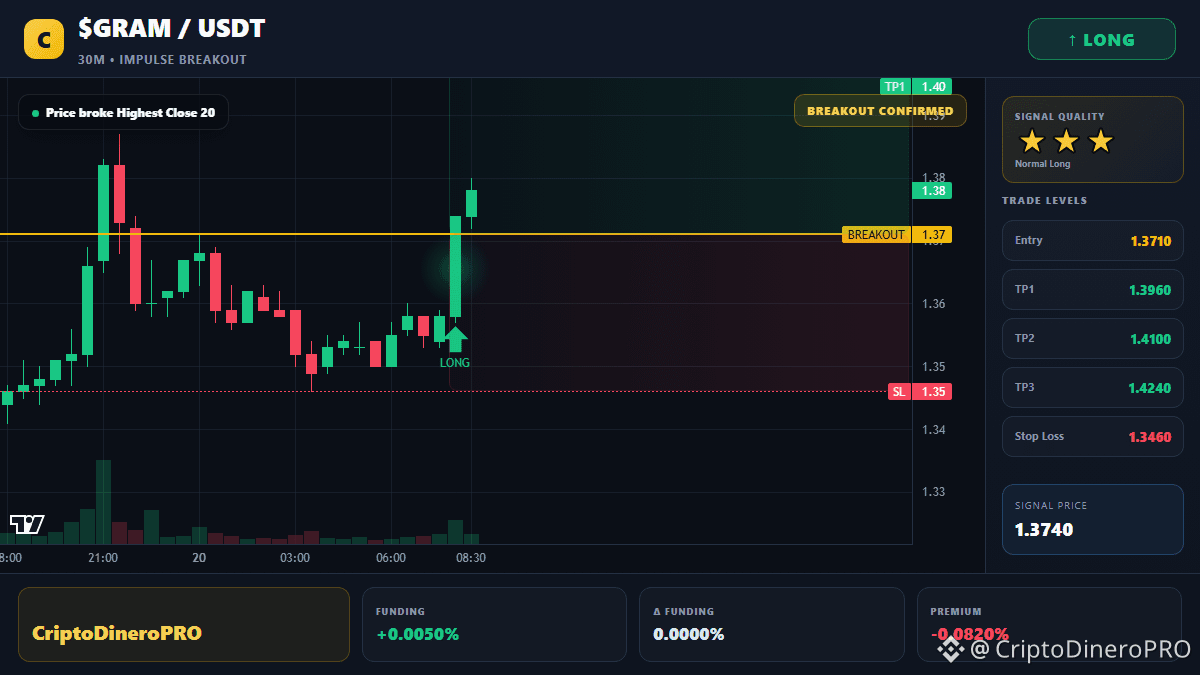Click the 08:30 time axis label
Viewport: 1200px width, 675px height.
(471, 558)
